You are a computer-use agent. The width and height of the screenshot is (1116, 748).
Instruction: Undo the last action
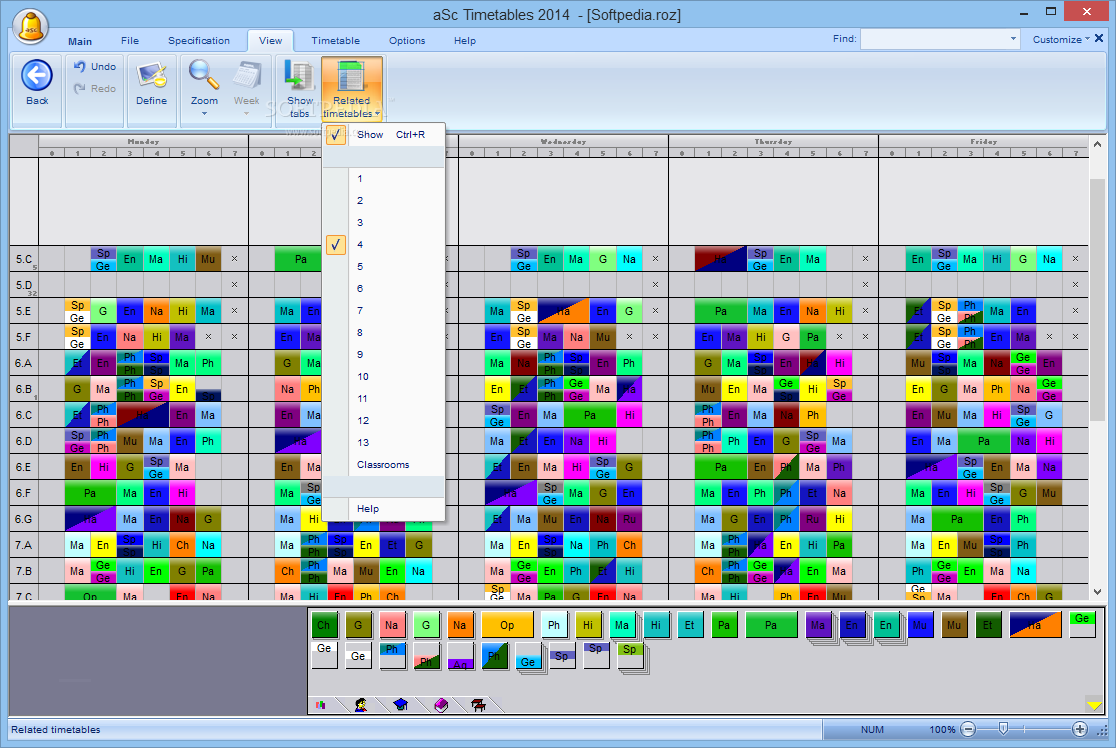tap(95, 66)
